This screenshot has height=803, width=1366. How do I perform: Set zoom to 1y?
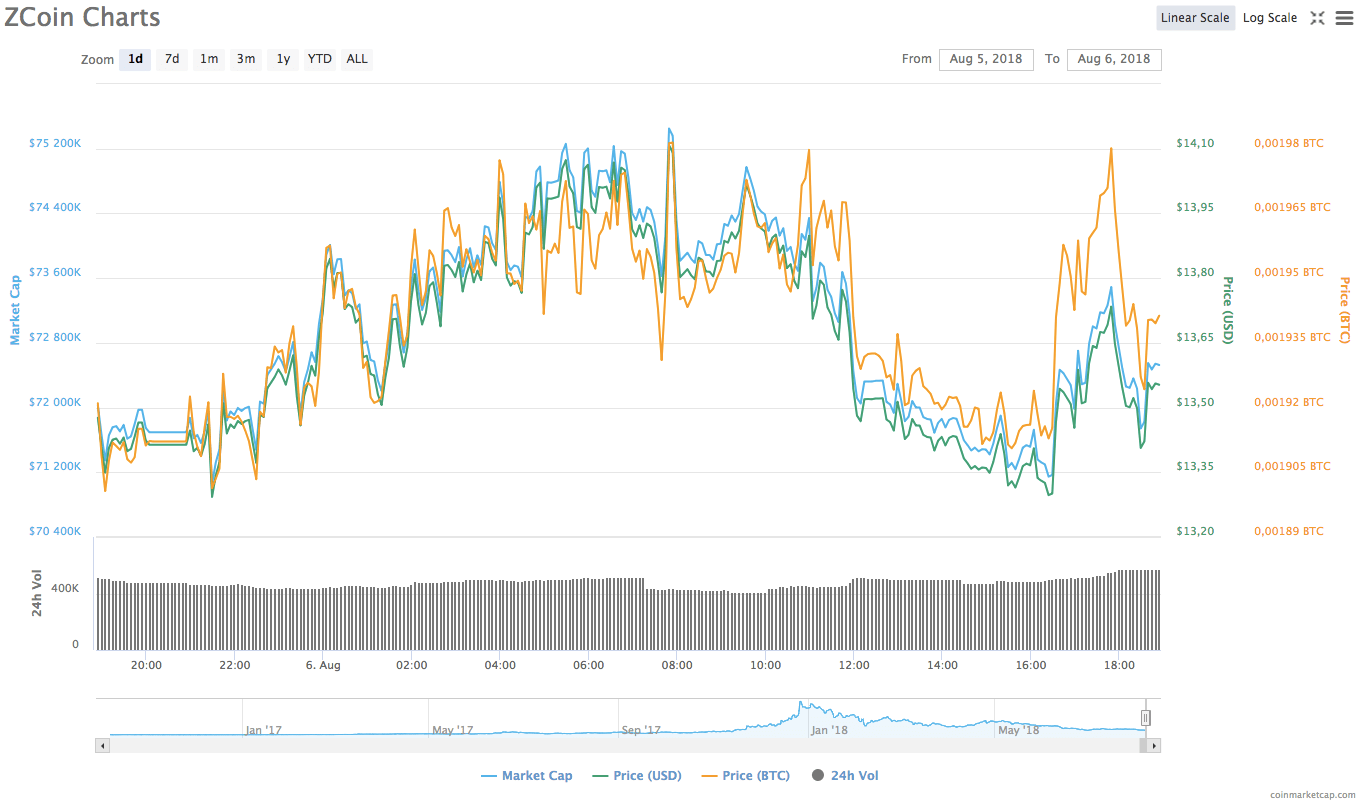pos(283,59)
